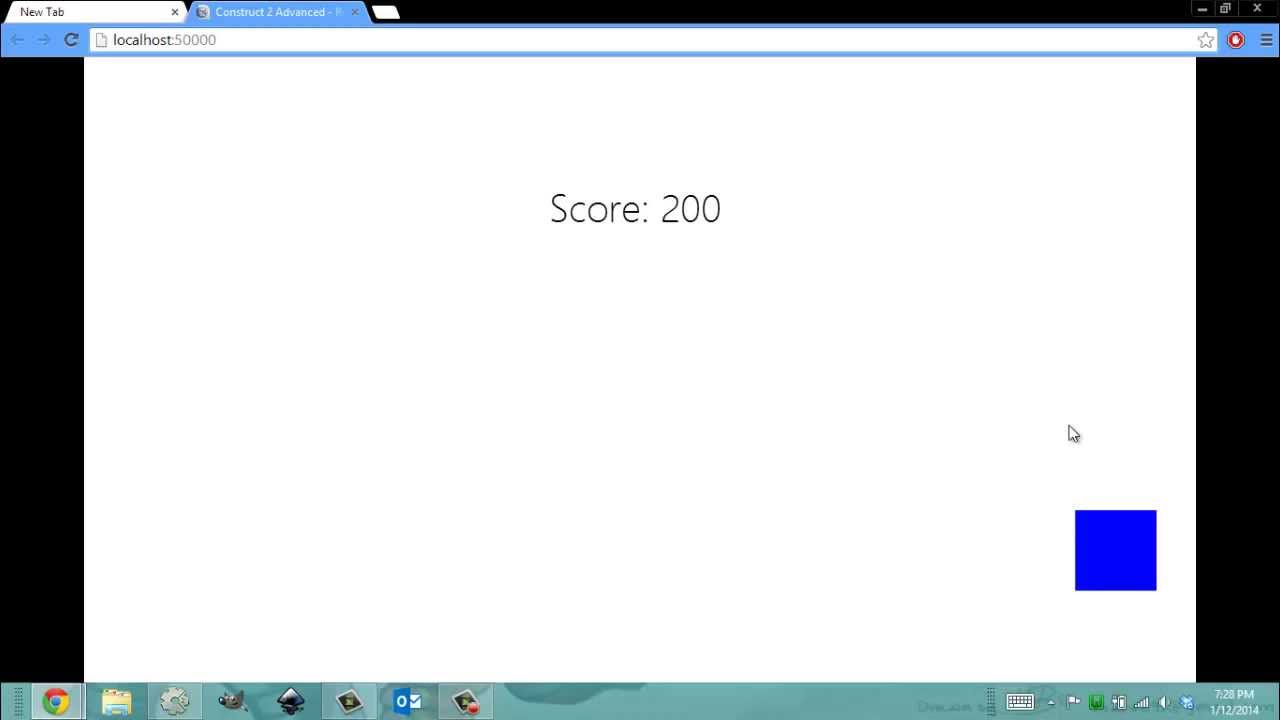Open GIMP from the taskbar
1280x720 pixels.
tap(232, 701)
